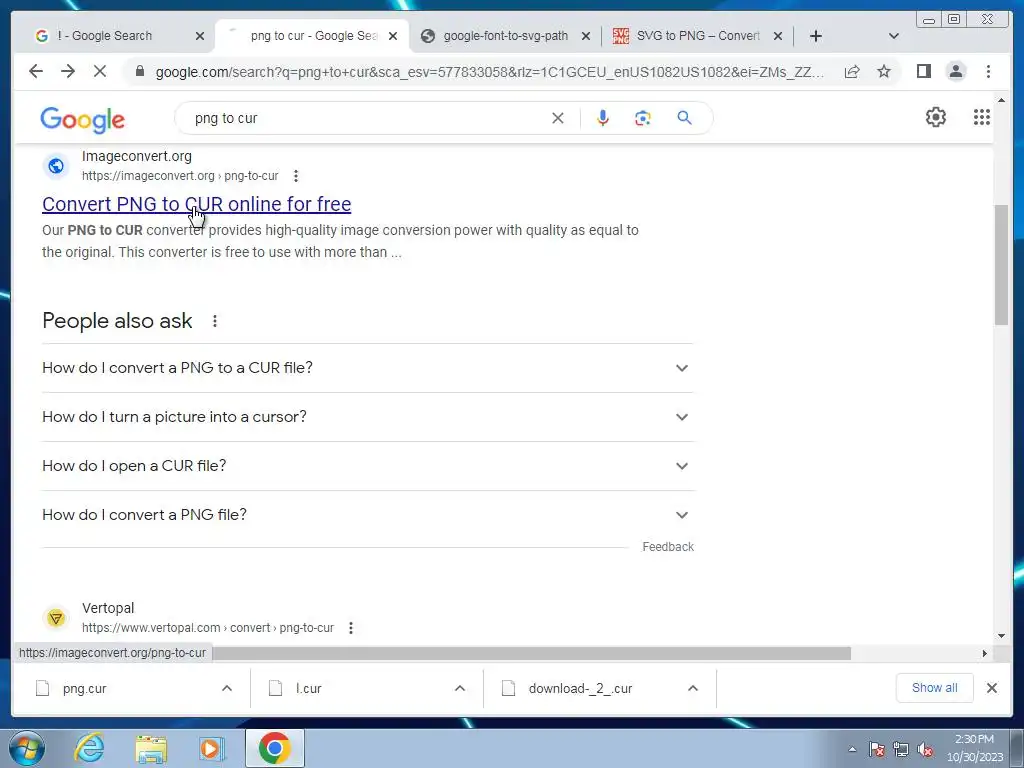Screen dimensions: 1024x768
Task: Expand 'How do I convert a PNG to a CUR file?'
Action: tap(367, 368)
